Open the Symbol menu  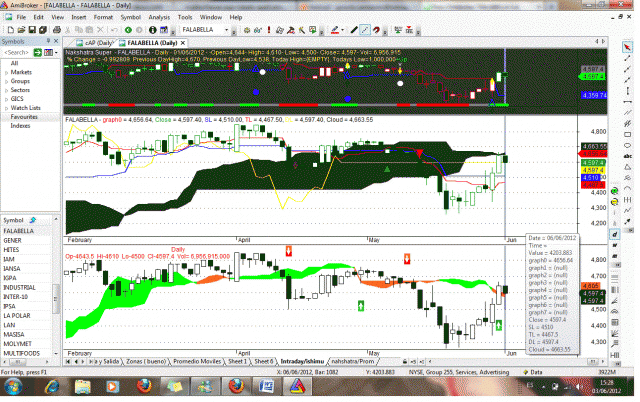click(x=130, y=17)
